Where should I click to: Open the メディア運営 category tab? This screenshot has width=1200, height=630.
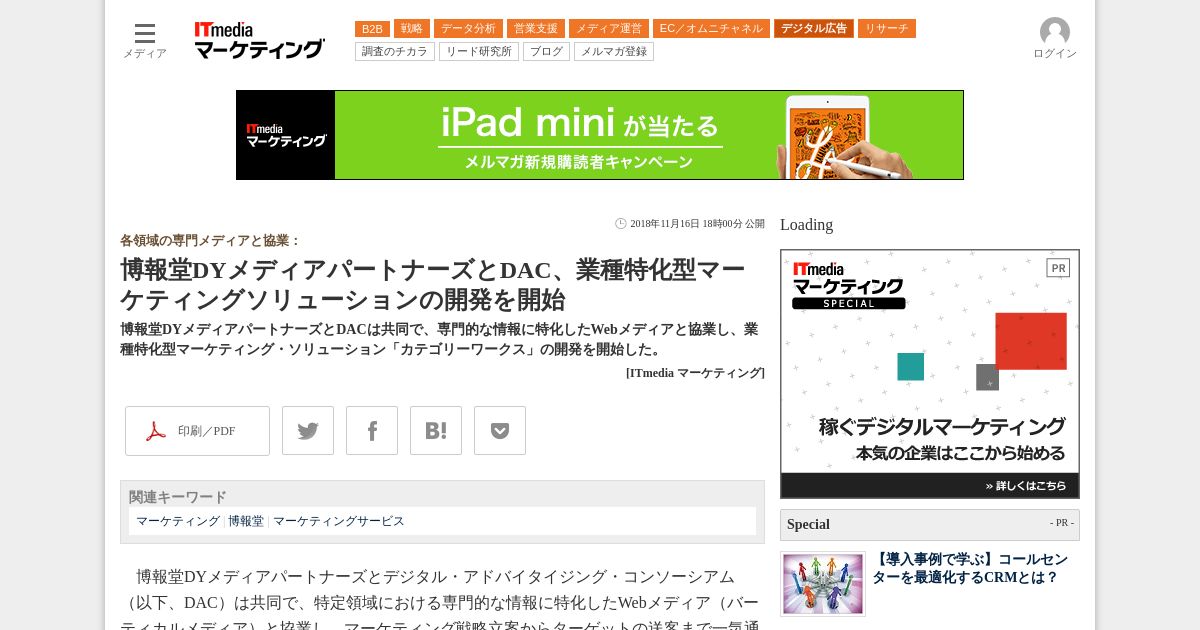[609, 29]
